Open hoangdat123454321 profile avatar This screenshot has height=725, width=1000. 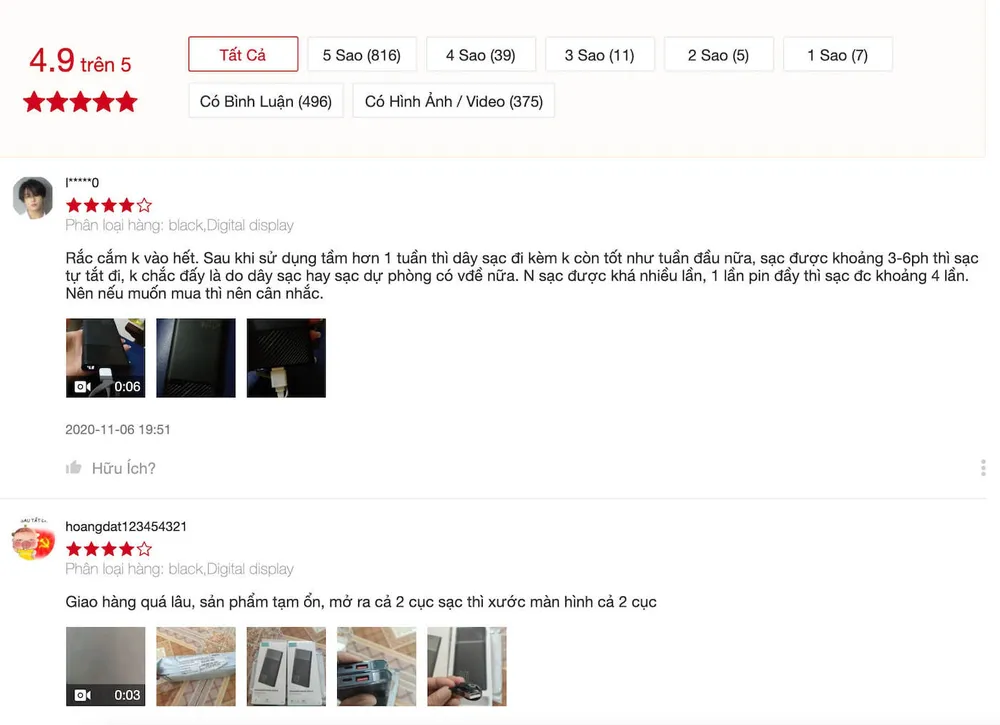33,539
